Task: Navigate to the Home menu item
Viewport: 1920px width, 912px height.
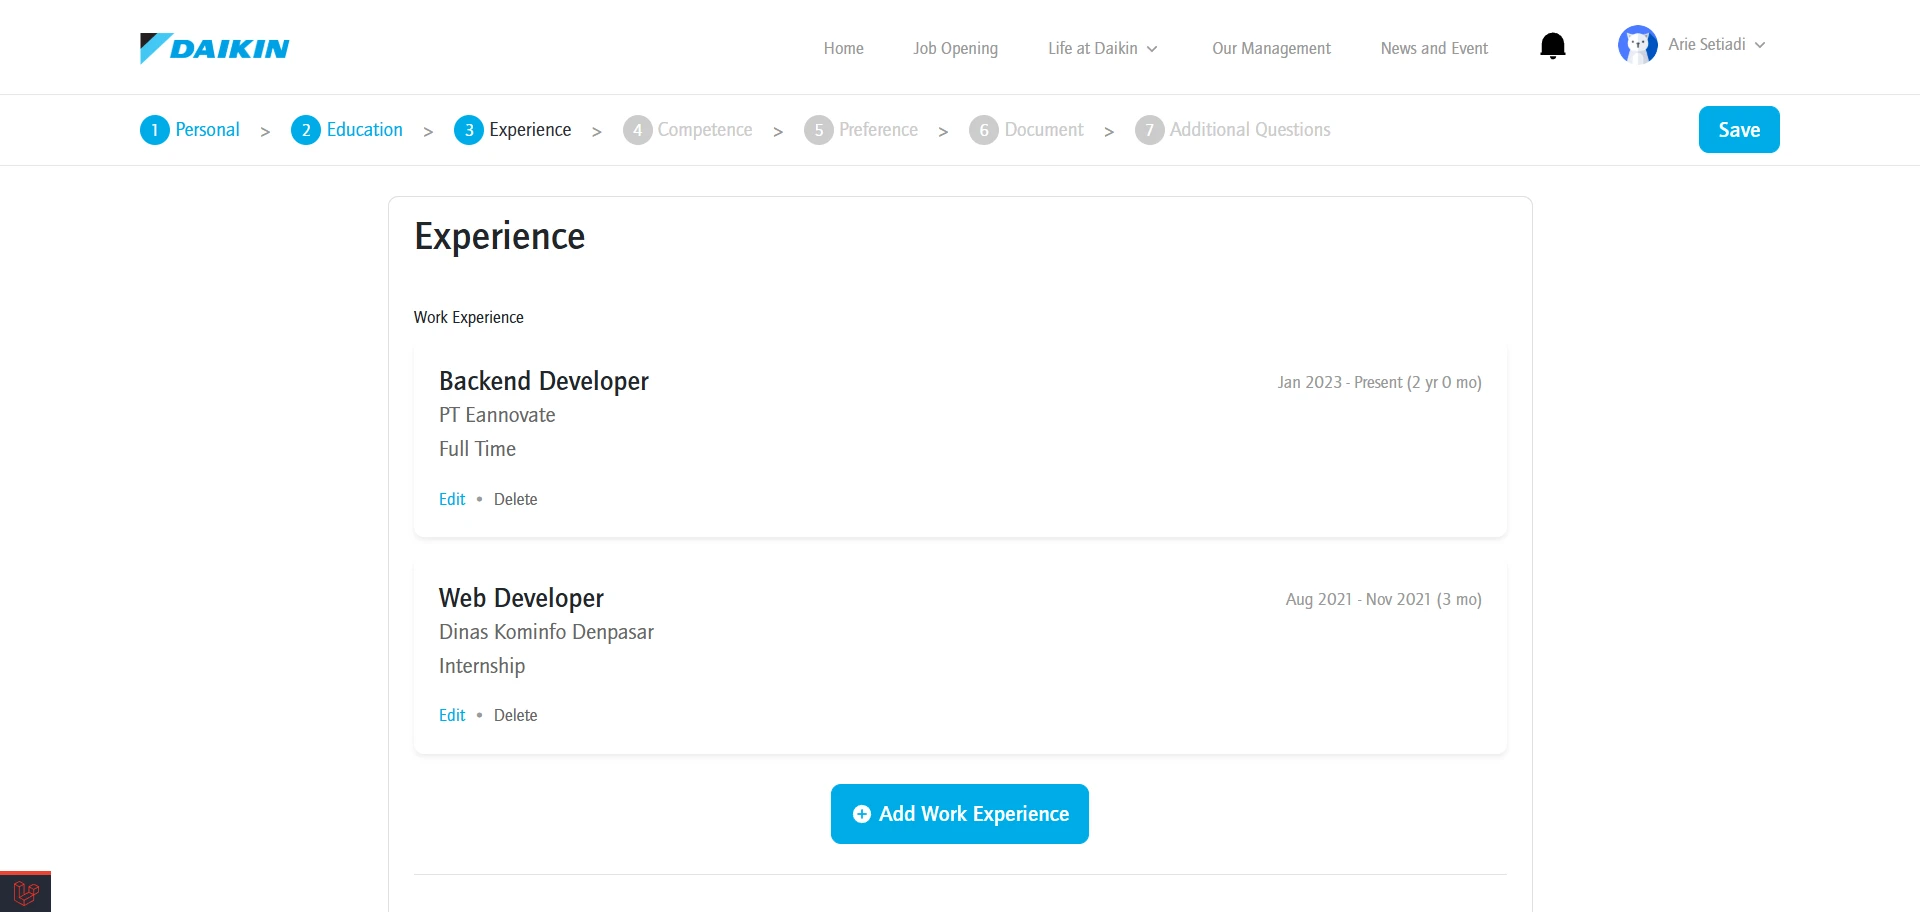Action: pos(843,48)
